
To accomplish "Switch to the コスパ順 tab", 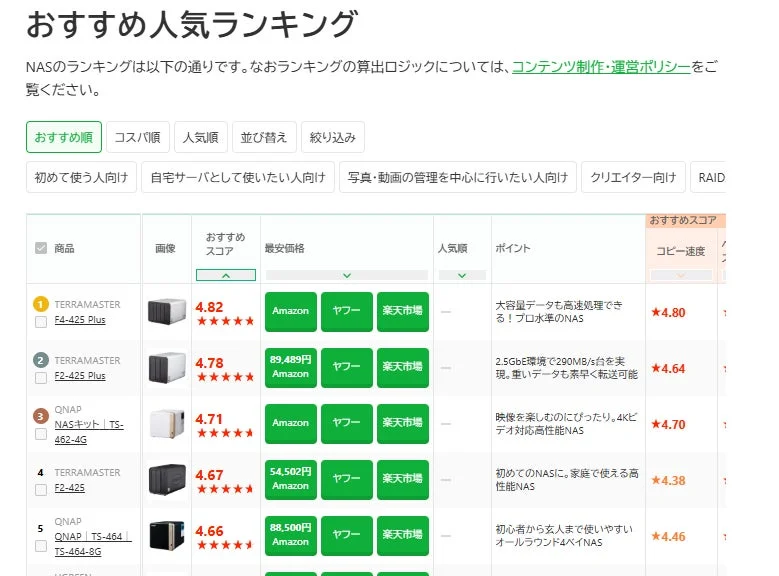I will click(x=138, y=137).
